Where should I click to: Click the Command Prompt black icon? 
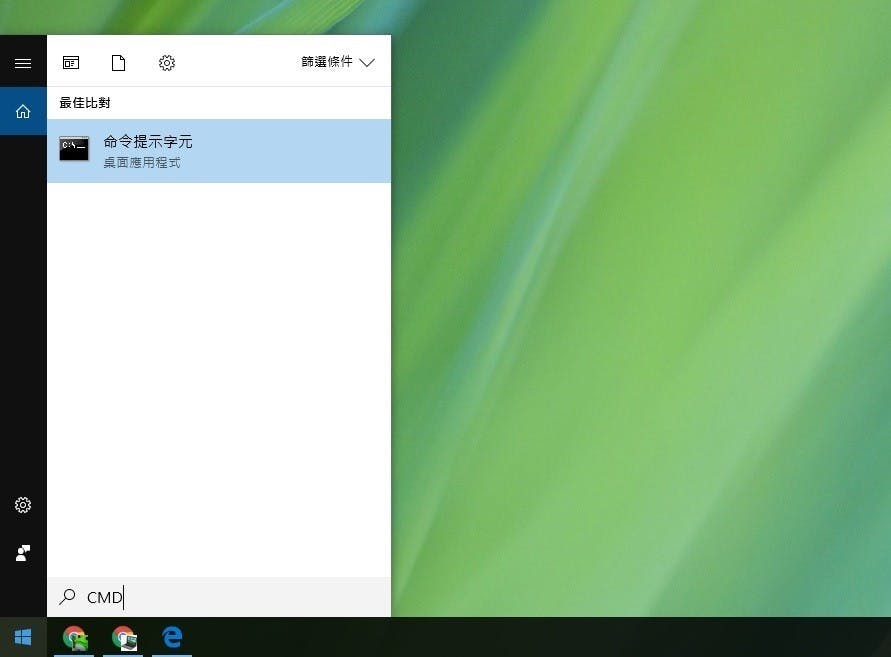click(74, 149)
